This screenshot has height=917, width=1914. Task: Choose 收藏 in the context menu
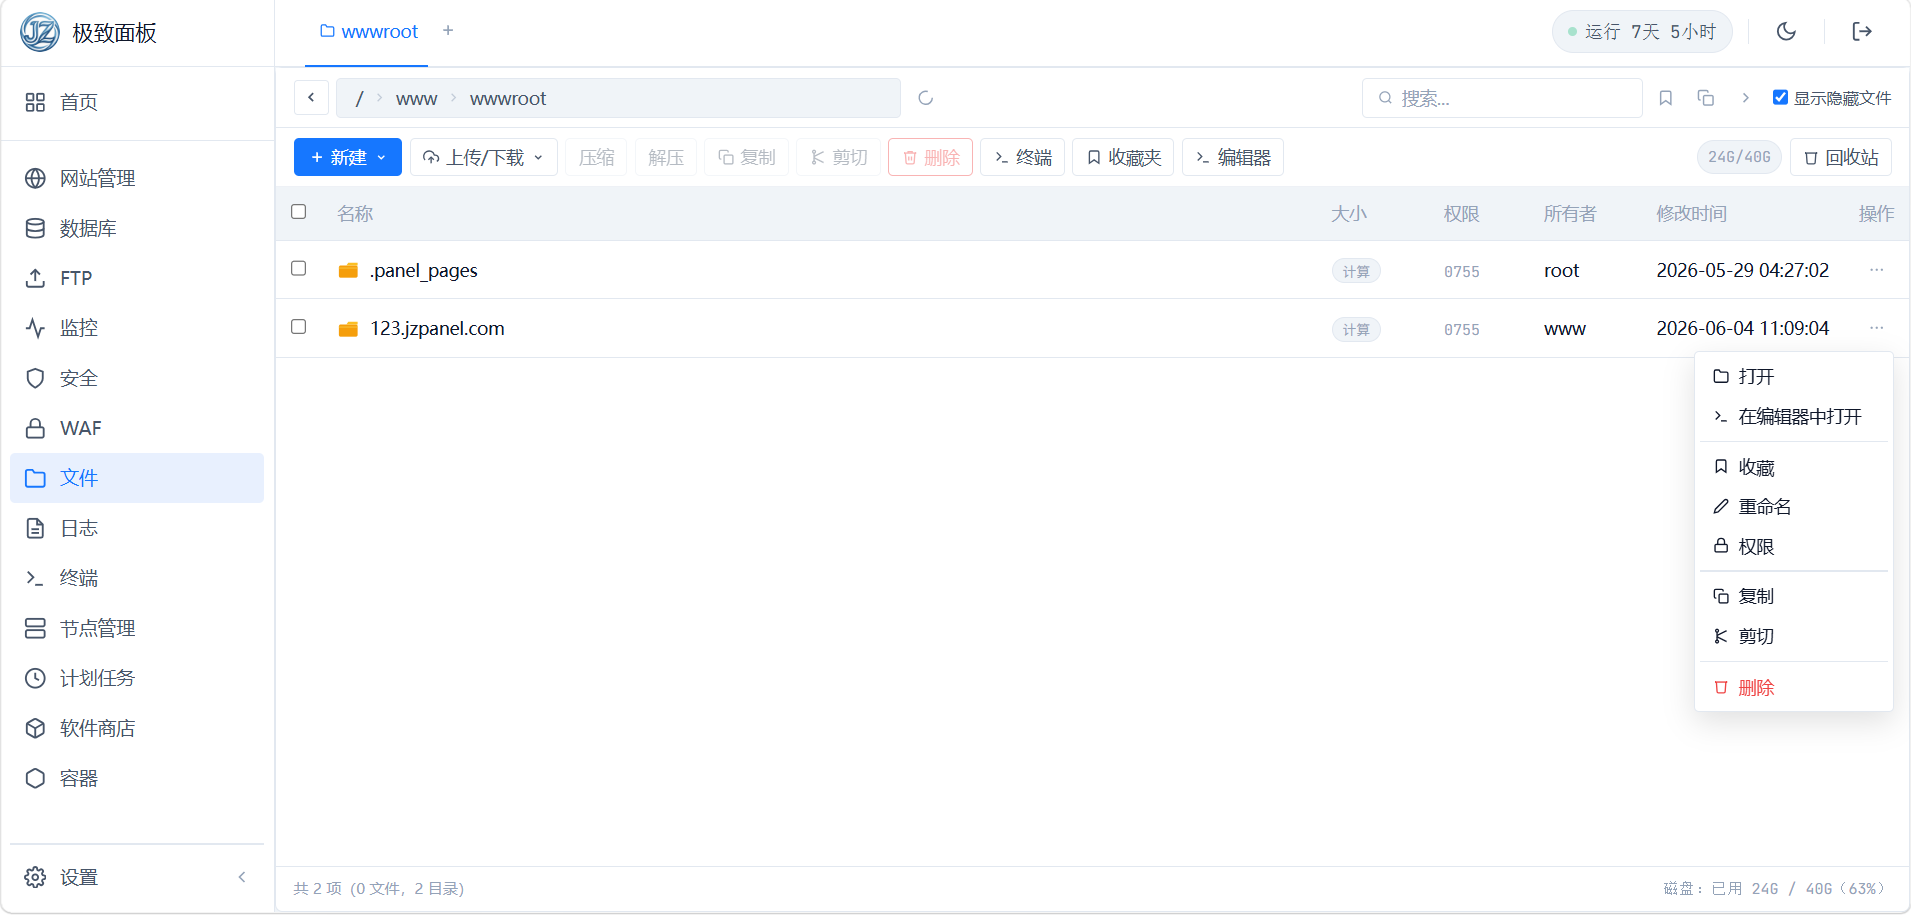tap(1794, 467)
